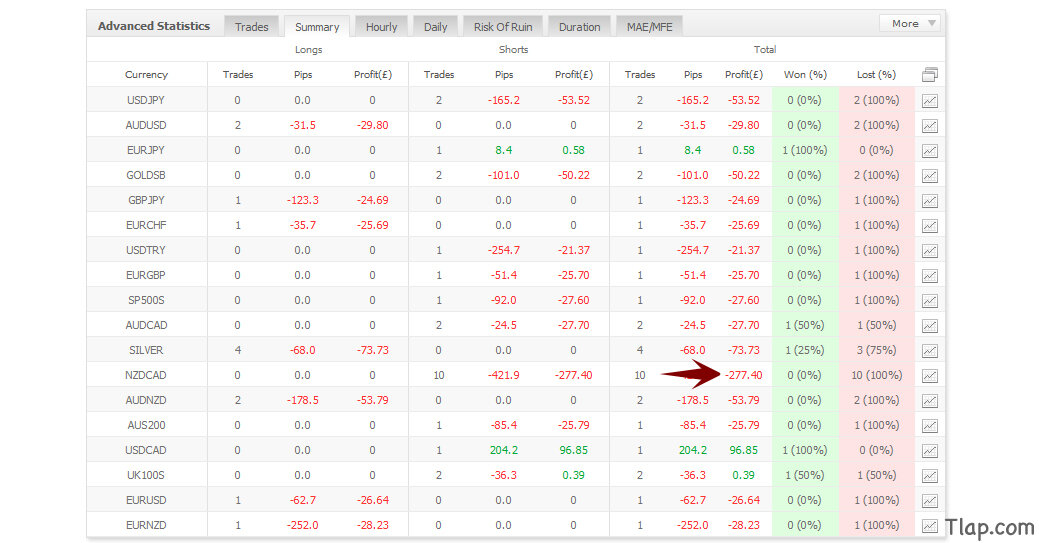The image size is (1039, 543).
Task: Open chart icon for SILVER row
Action: coord(930,350)
